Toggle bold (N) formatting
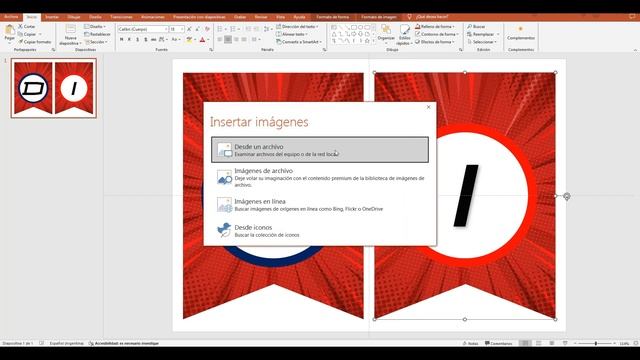640x360 pixels. click(x=121, y=40)
